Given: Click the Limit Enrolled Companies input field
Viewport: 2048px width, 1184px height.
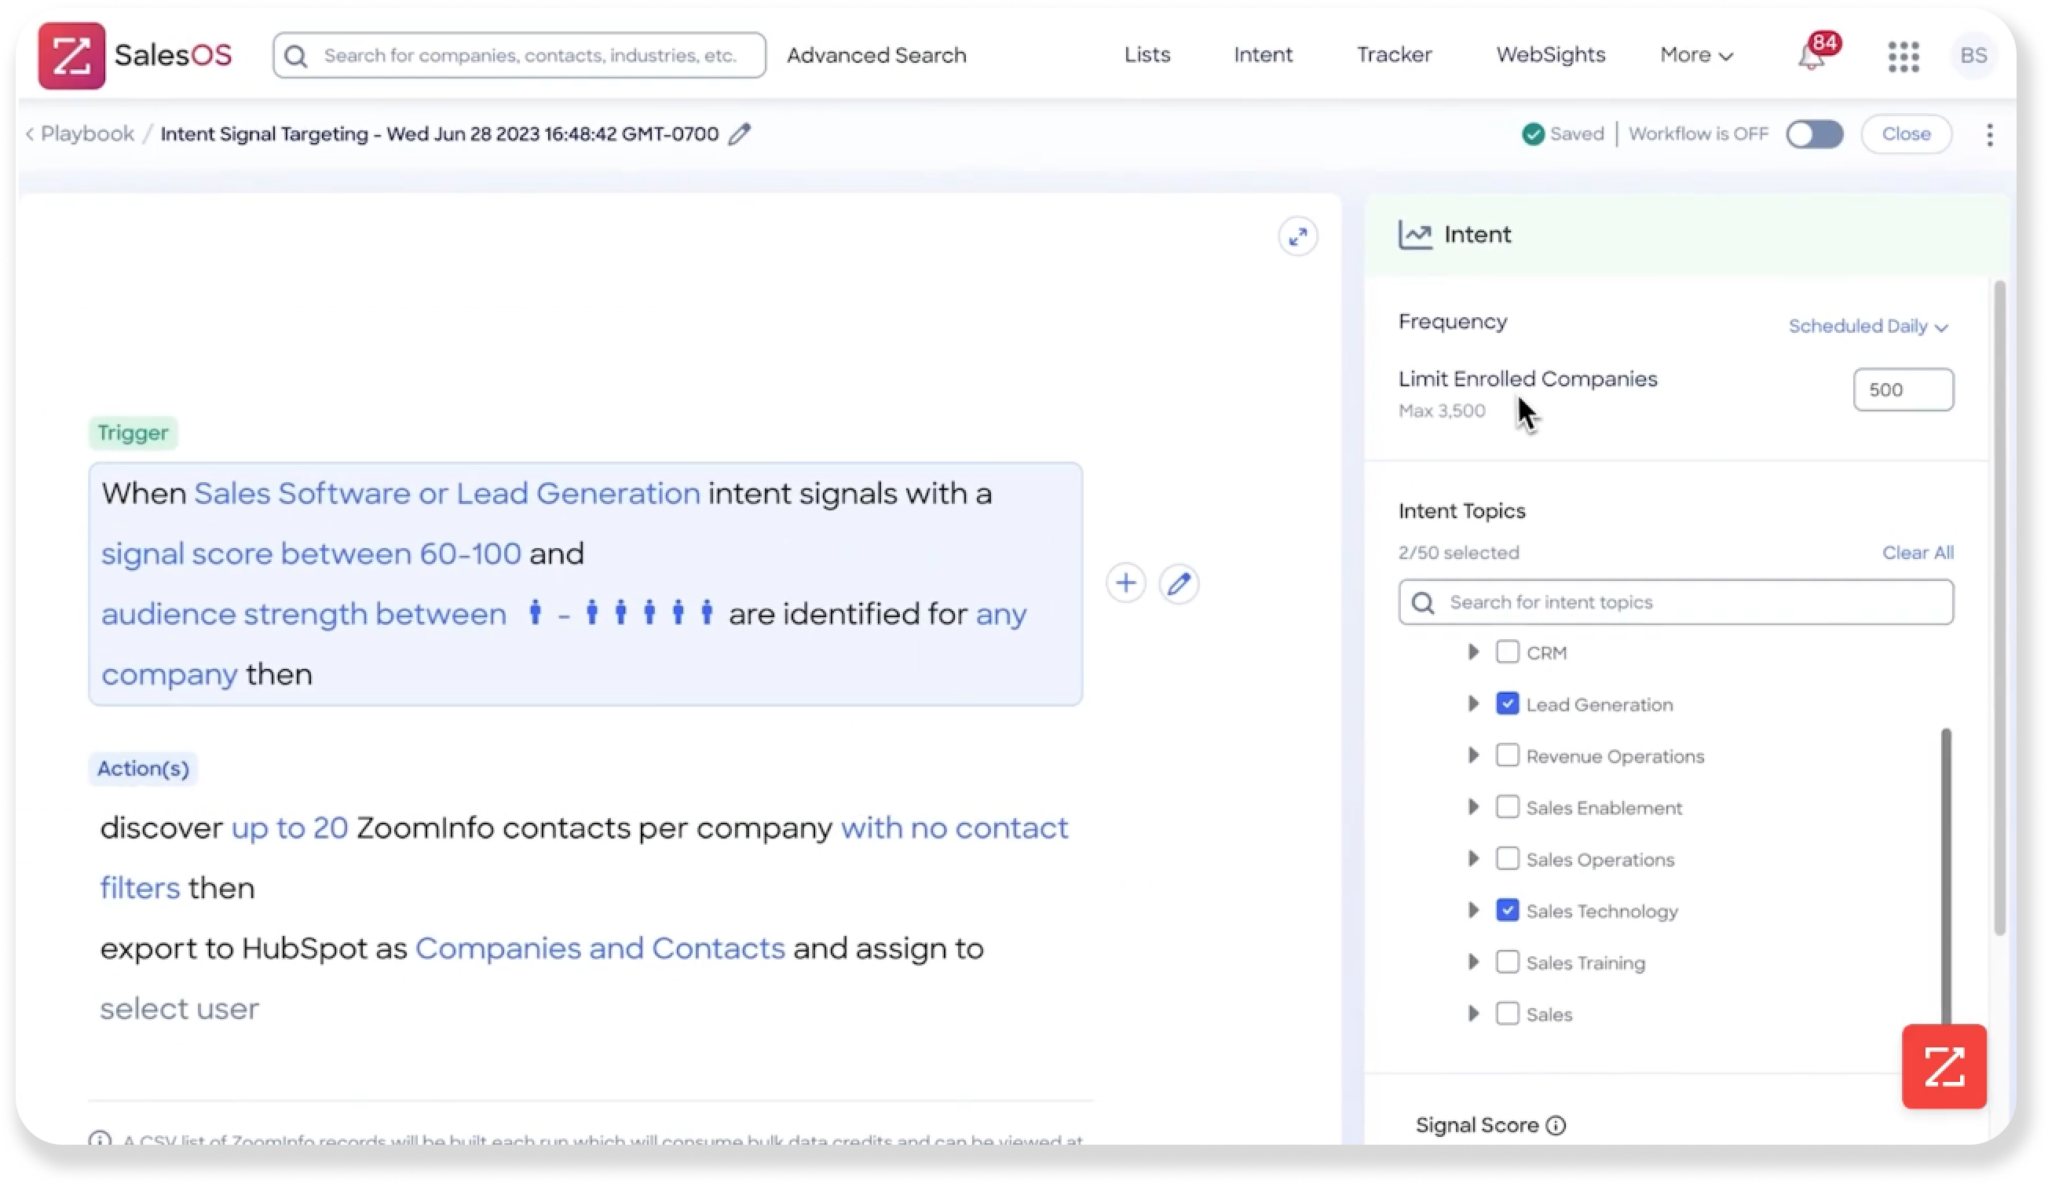Looking at the screenshot, I should click(x=1902, y=389).
